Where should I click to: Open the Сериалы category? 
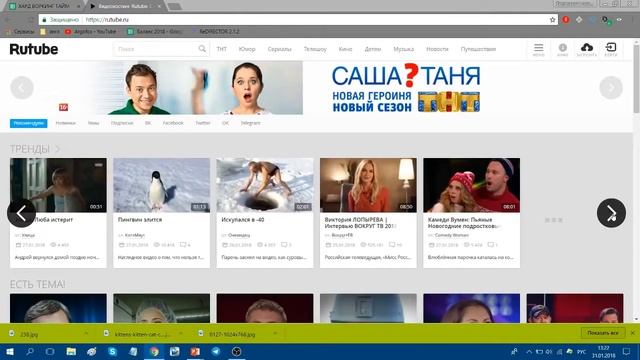[280, 49]
